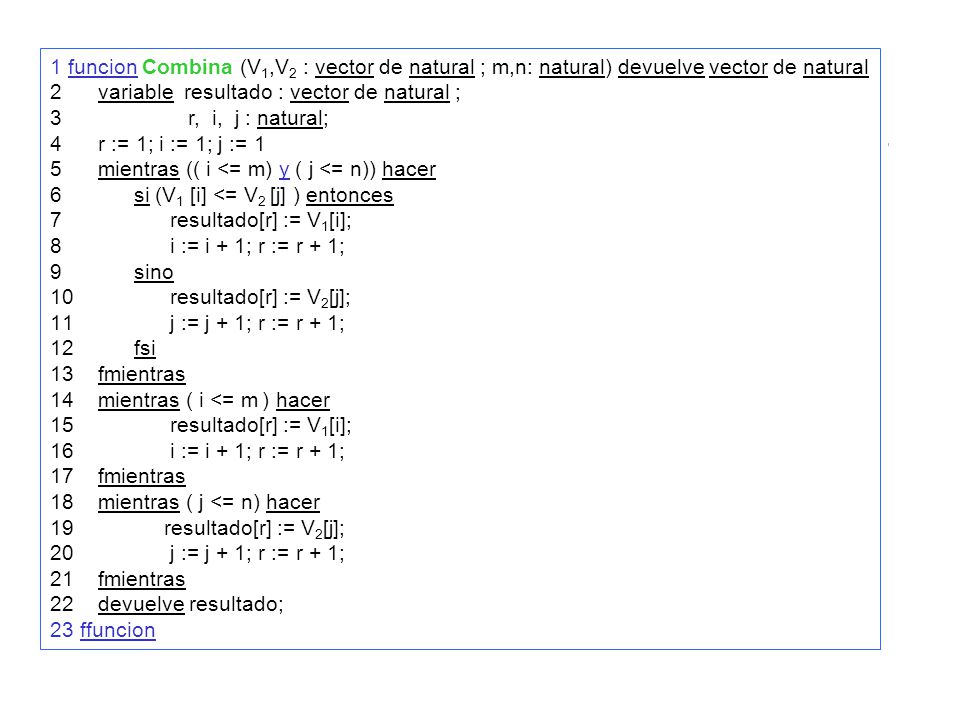Image resolution: width=960 pixels, height=720 pixels.
Task: Click 'fmientras' on line 21
Action: click(141, 579)
